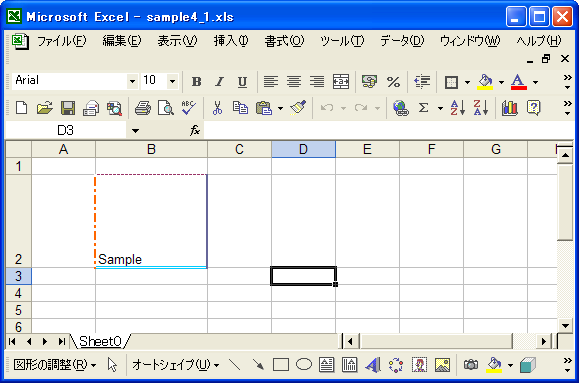Open Borders style dropdown arrow
Screen dimensions: 579x383
(x=467, y=82)
